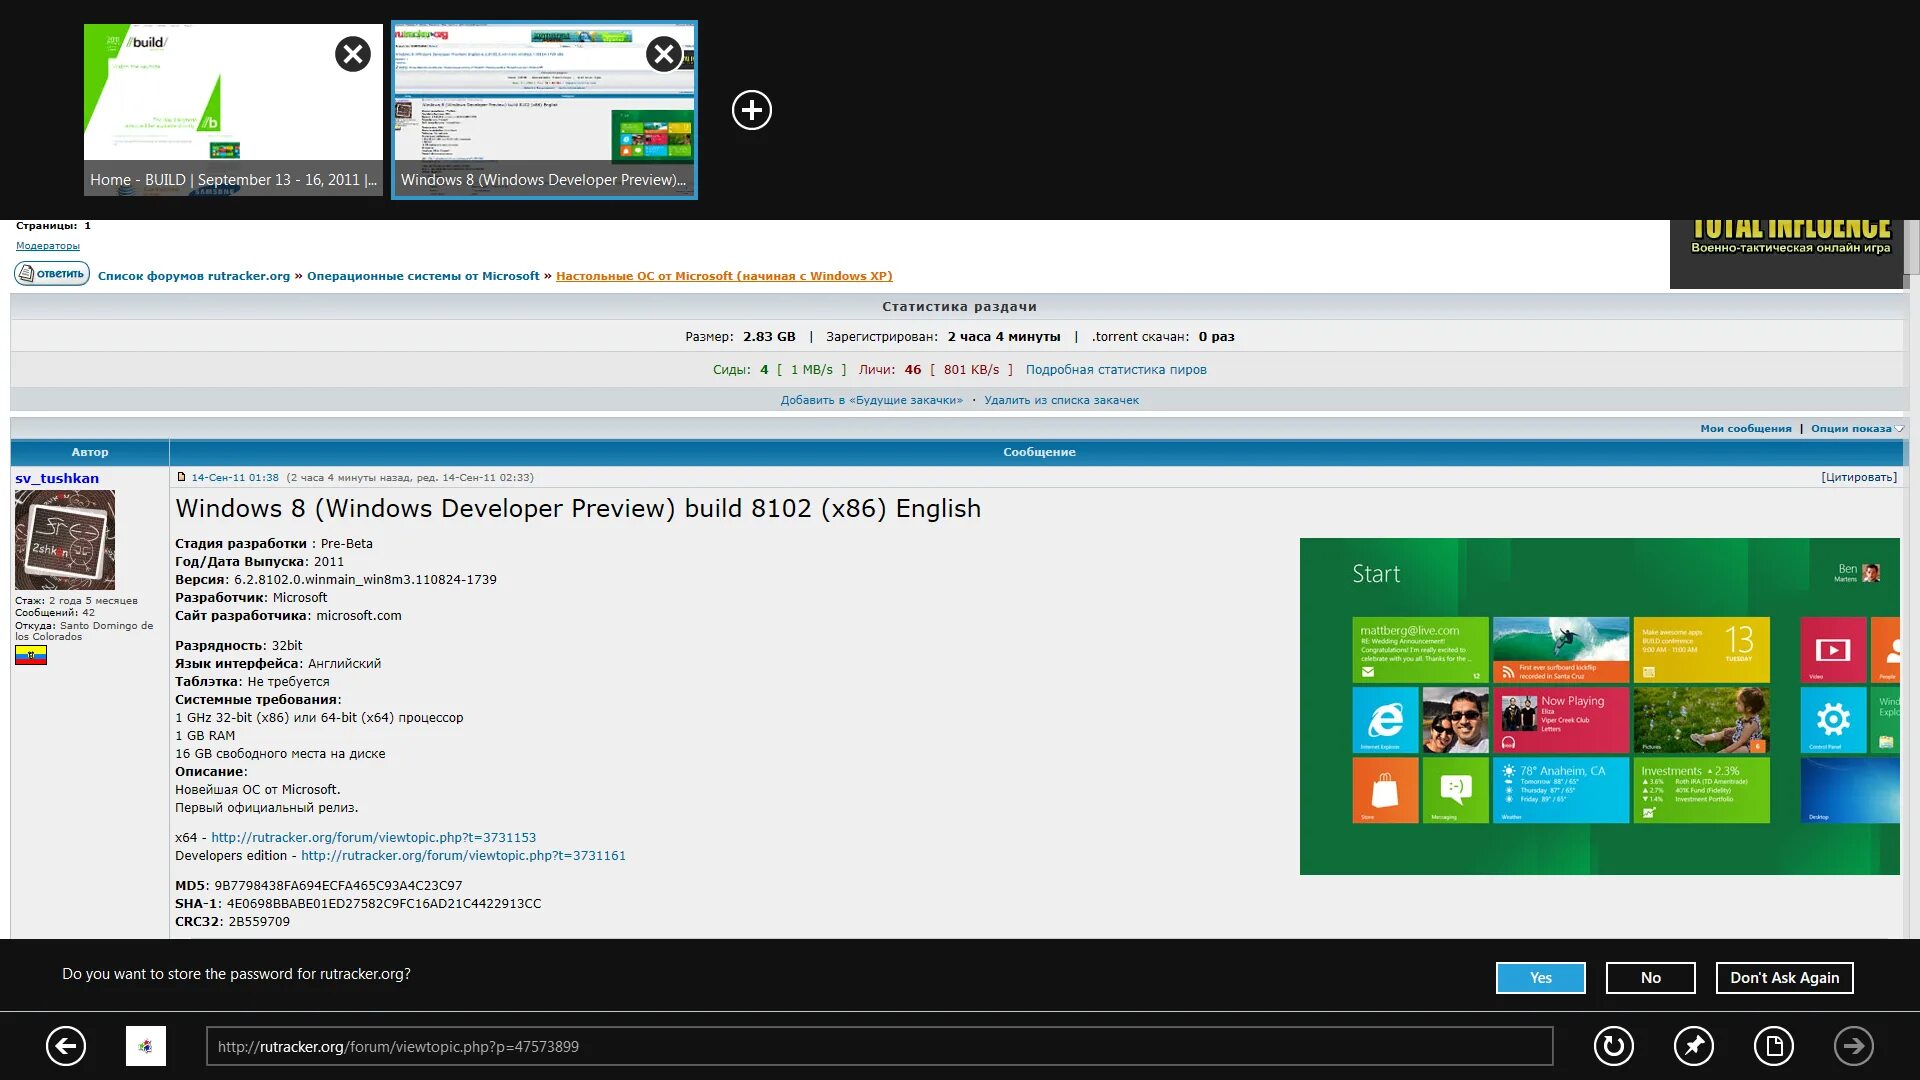Click the [Цитировать] quote link

pyautogui.click(x=1859, y=478)
